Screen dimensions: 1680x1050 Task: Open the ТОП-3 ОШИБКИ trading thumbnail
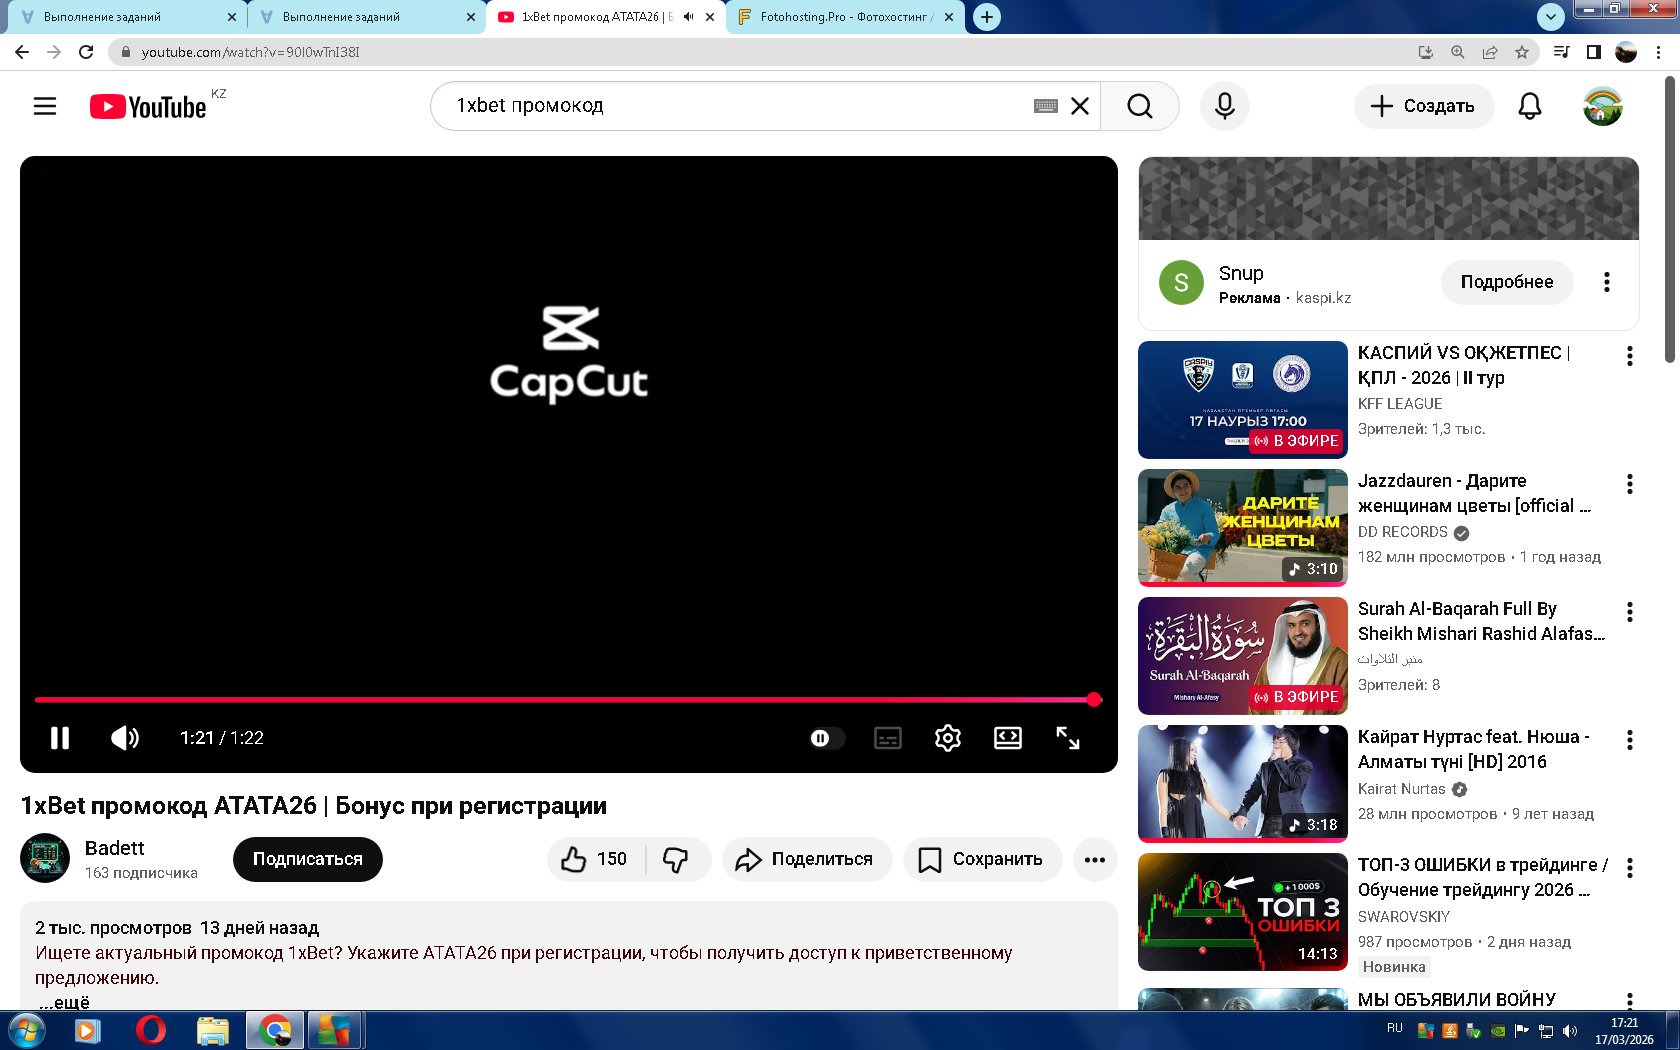click(x=1243, y=912)
